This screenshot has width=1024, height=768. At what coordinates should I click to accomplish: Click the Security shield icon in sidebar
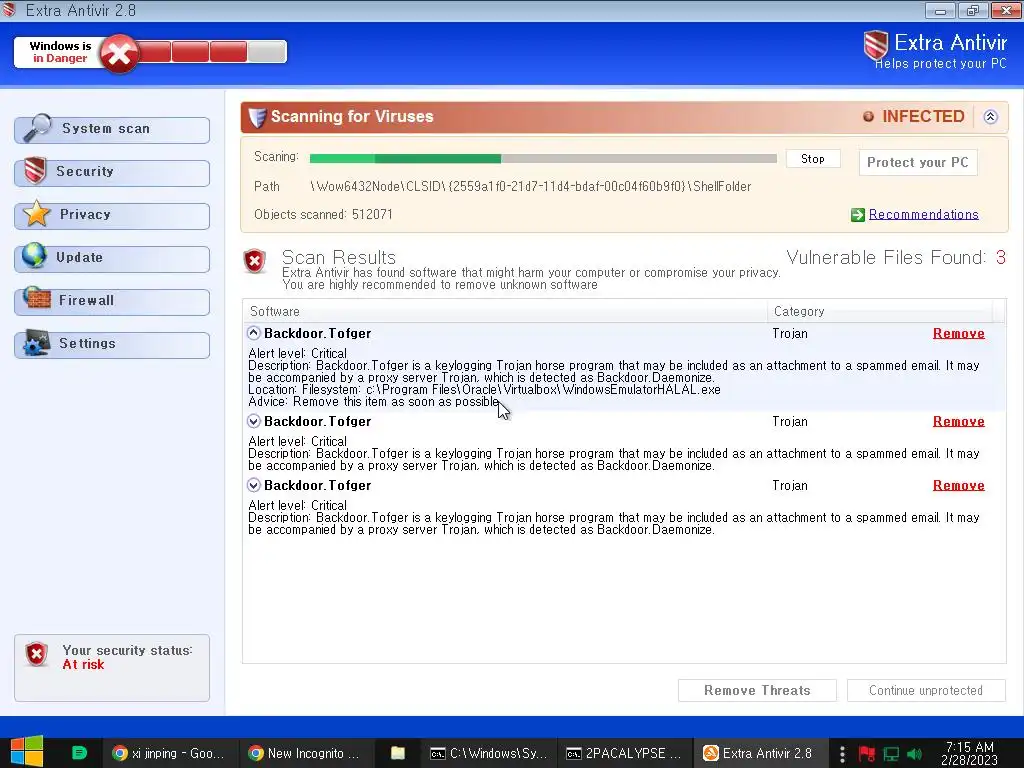coord(35,171)
